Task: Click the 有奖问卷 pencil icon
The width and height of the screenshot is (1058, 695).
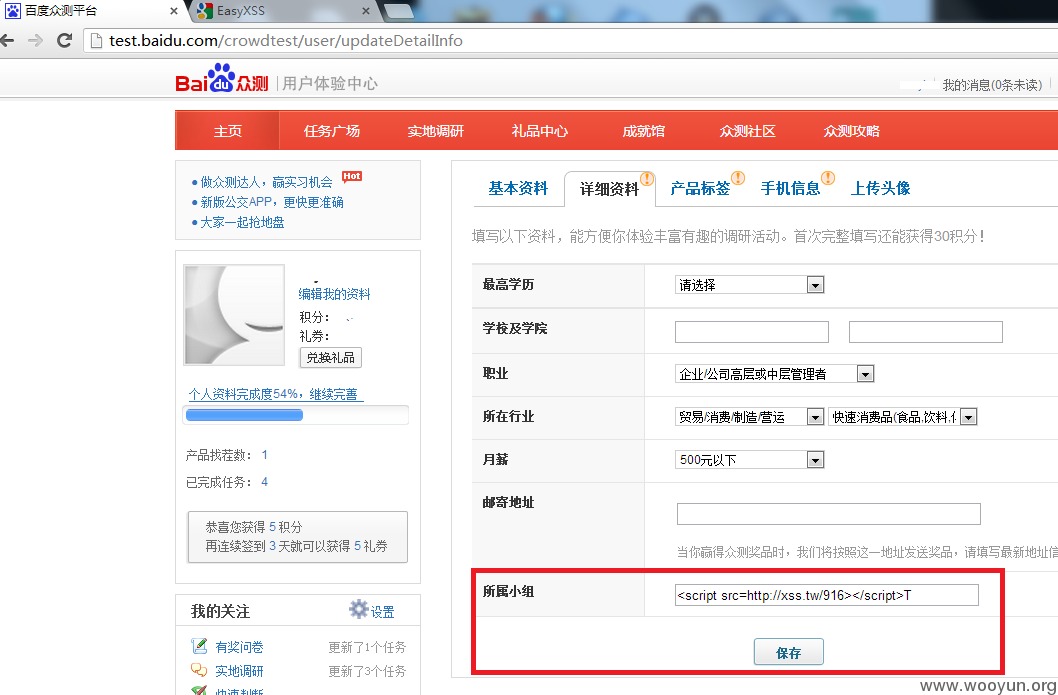Action: [199, 646]
